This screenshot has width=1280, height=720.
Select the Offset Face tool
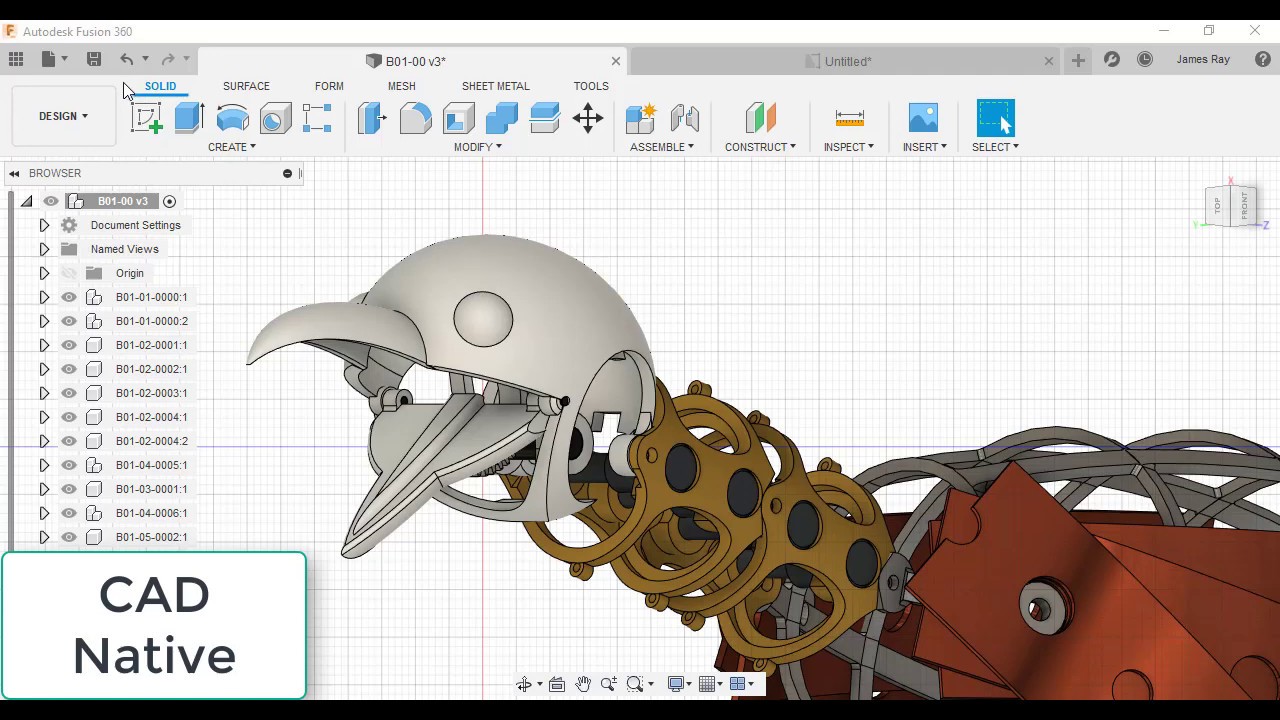pos(544,118)
